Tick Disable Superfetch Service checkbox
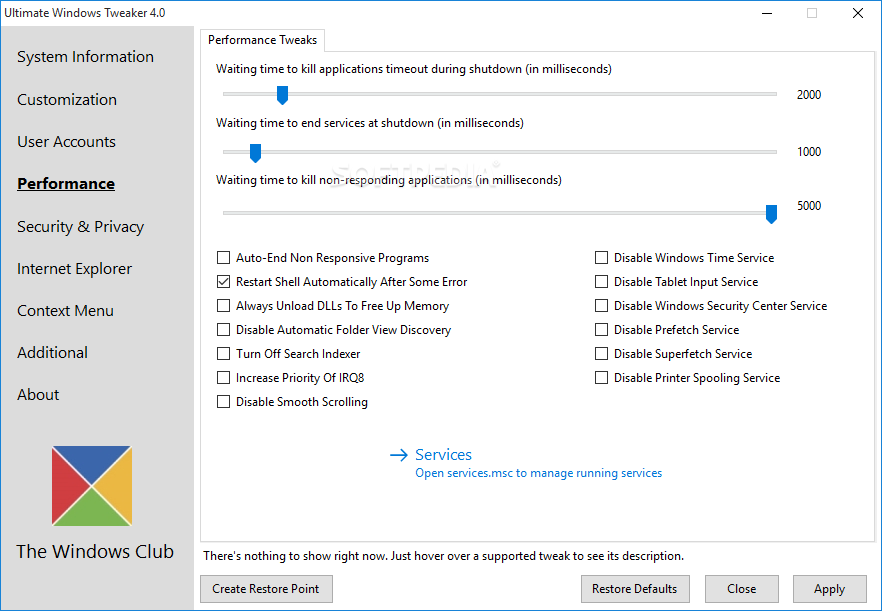882x611 pixels. point(601,354)
